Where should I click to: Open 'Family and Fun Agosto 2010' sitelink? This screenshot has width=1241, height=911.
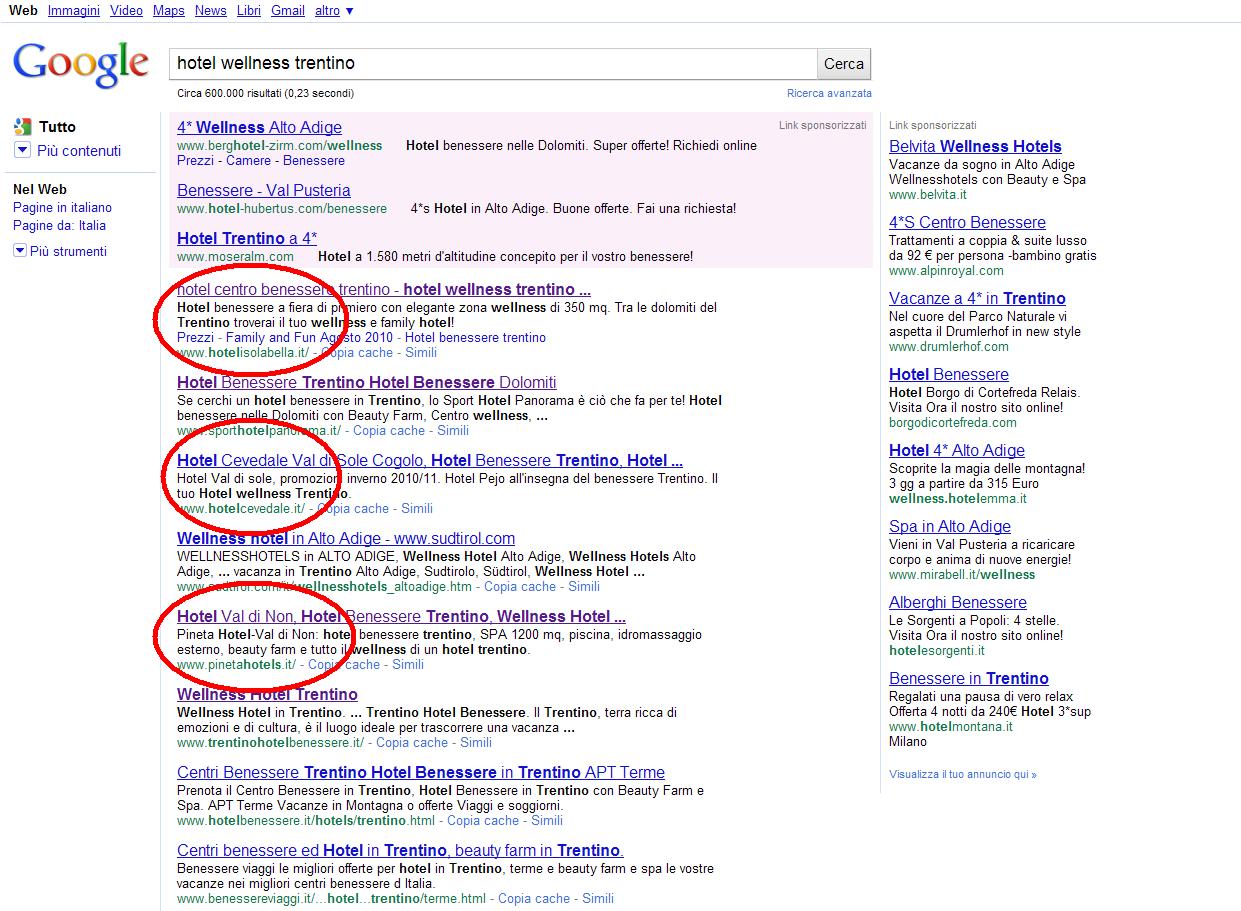tap(310, 337)
